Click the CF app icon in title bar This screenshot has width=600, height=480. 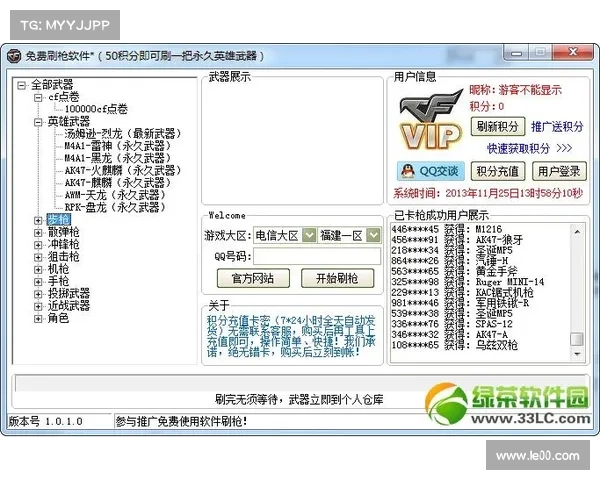coord(14,56)
